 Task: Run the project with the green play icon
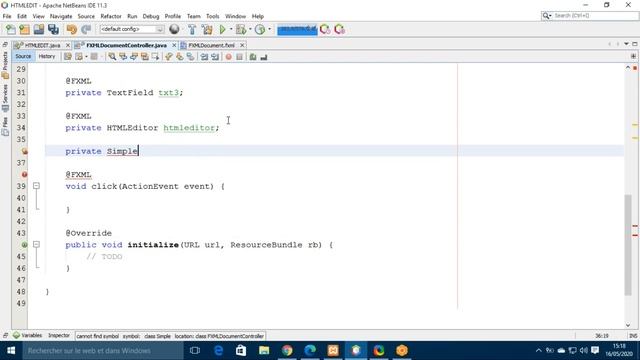(223, 29)
